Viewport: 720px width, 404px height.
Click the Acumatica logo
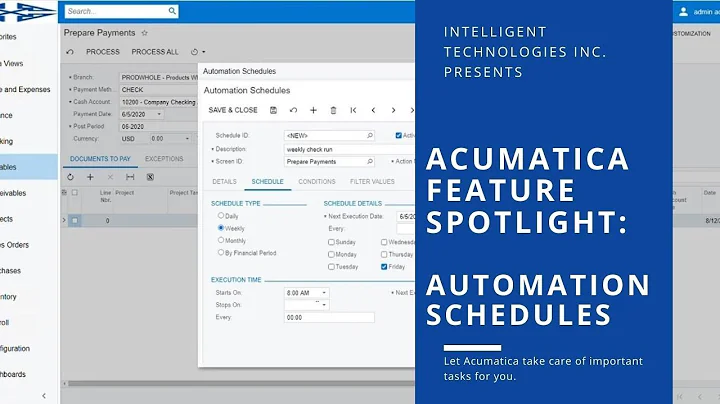28,11
